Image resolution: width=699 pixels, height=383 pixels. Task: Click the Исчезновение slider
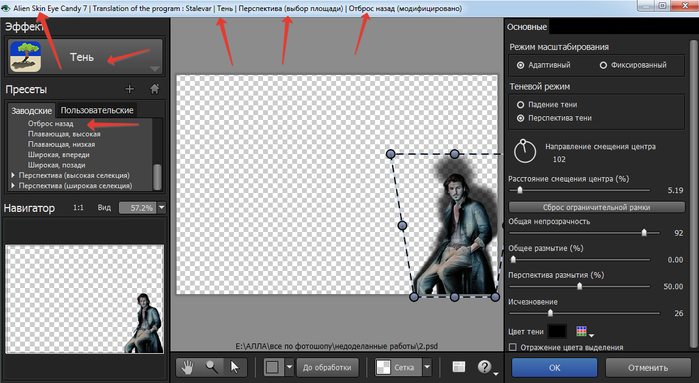pos(584,313)
